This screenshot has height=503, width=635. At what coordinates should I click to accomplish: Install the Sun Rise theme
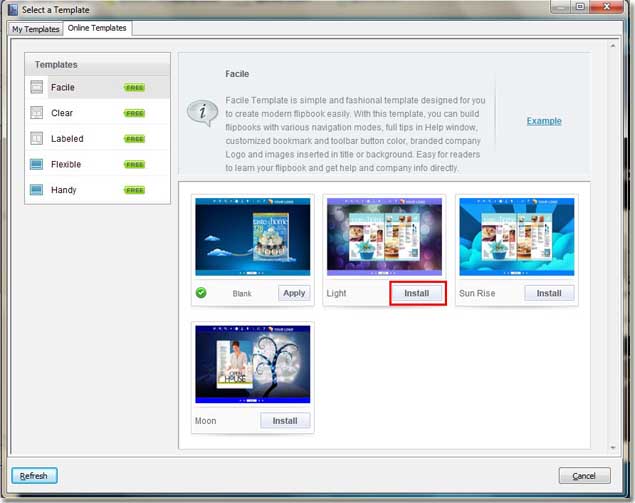(x=549, y=293)
